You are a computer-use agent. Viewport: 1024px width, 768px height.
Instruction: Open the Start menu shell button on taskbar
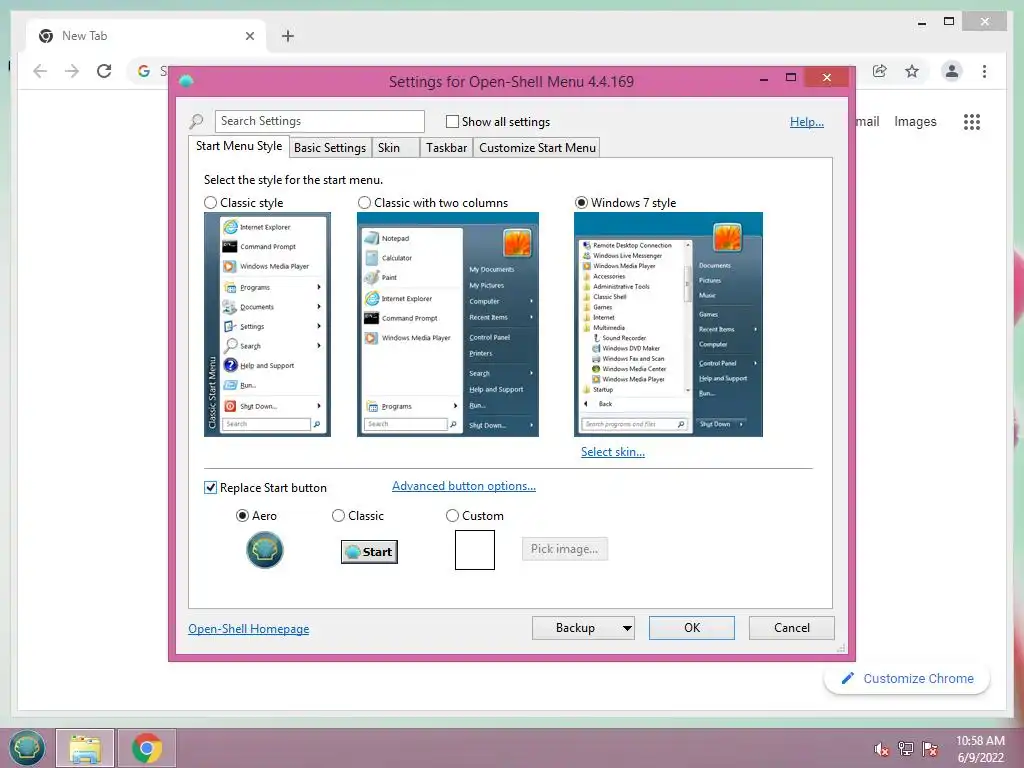(27, 748)
